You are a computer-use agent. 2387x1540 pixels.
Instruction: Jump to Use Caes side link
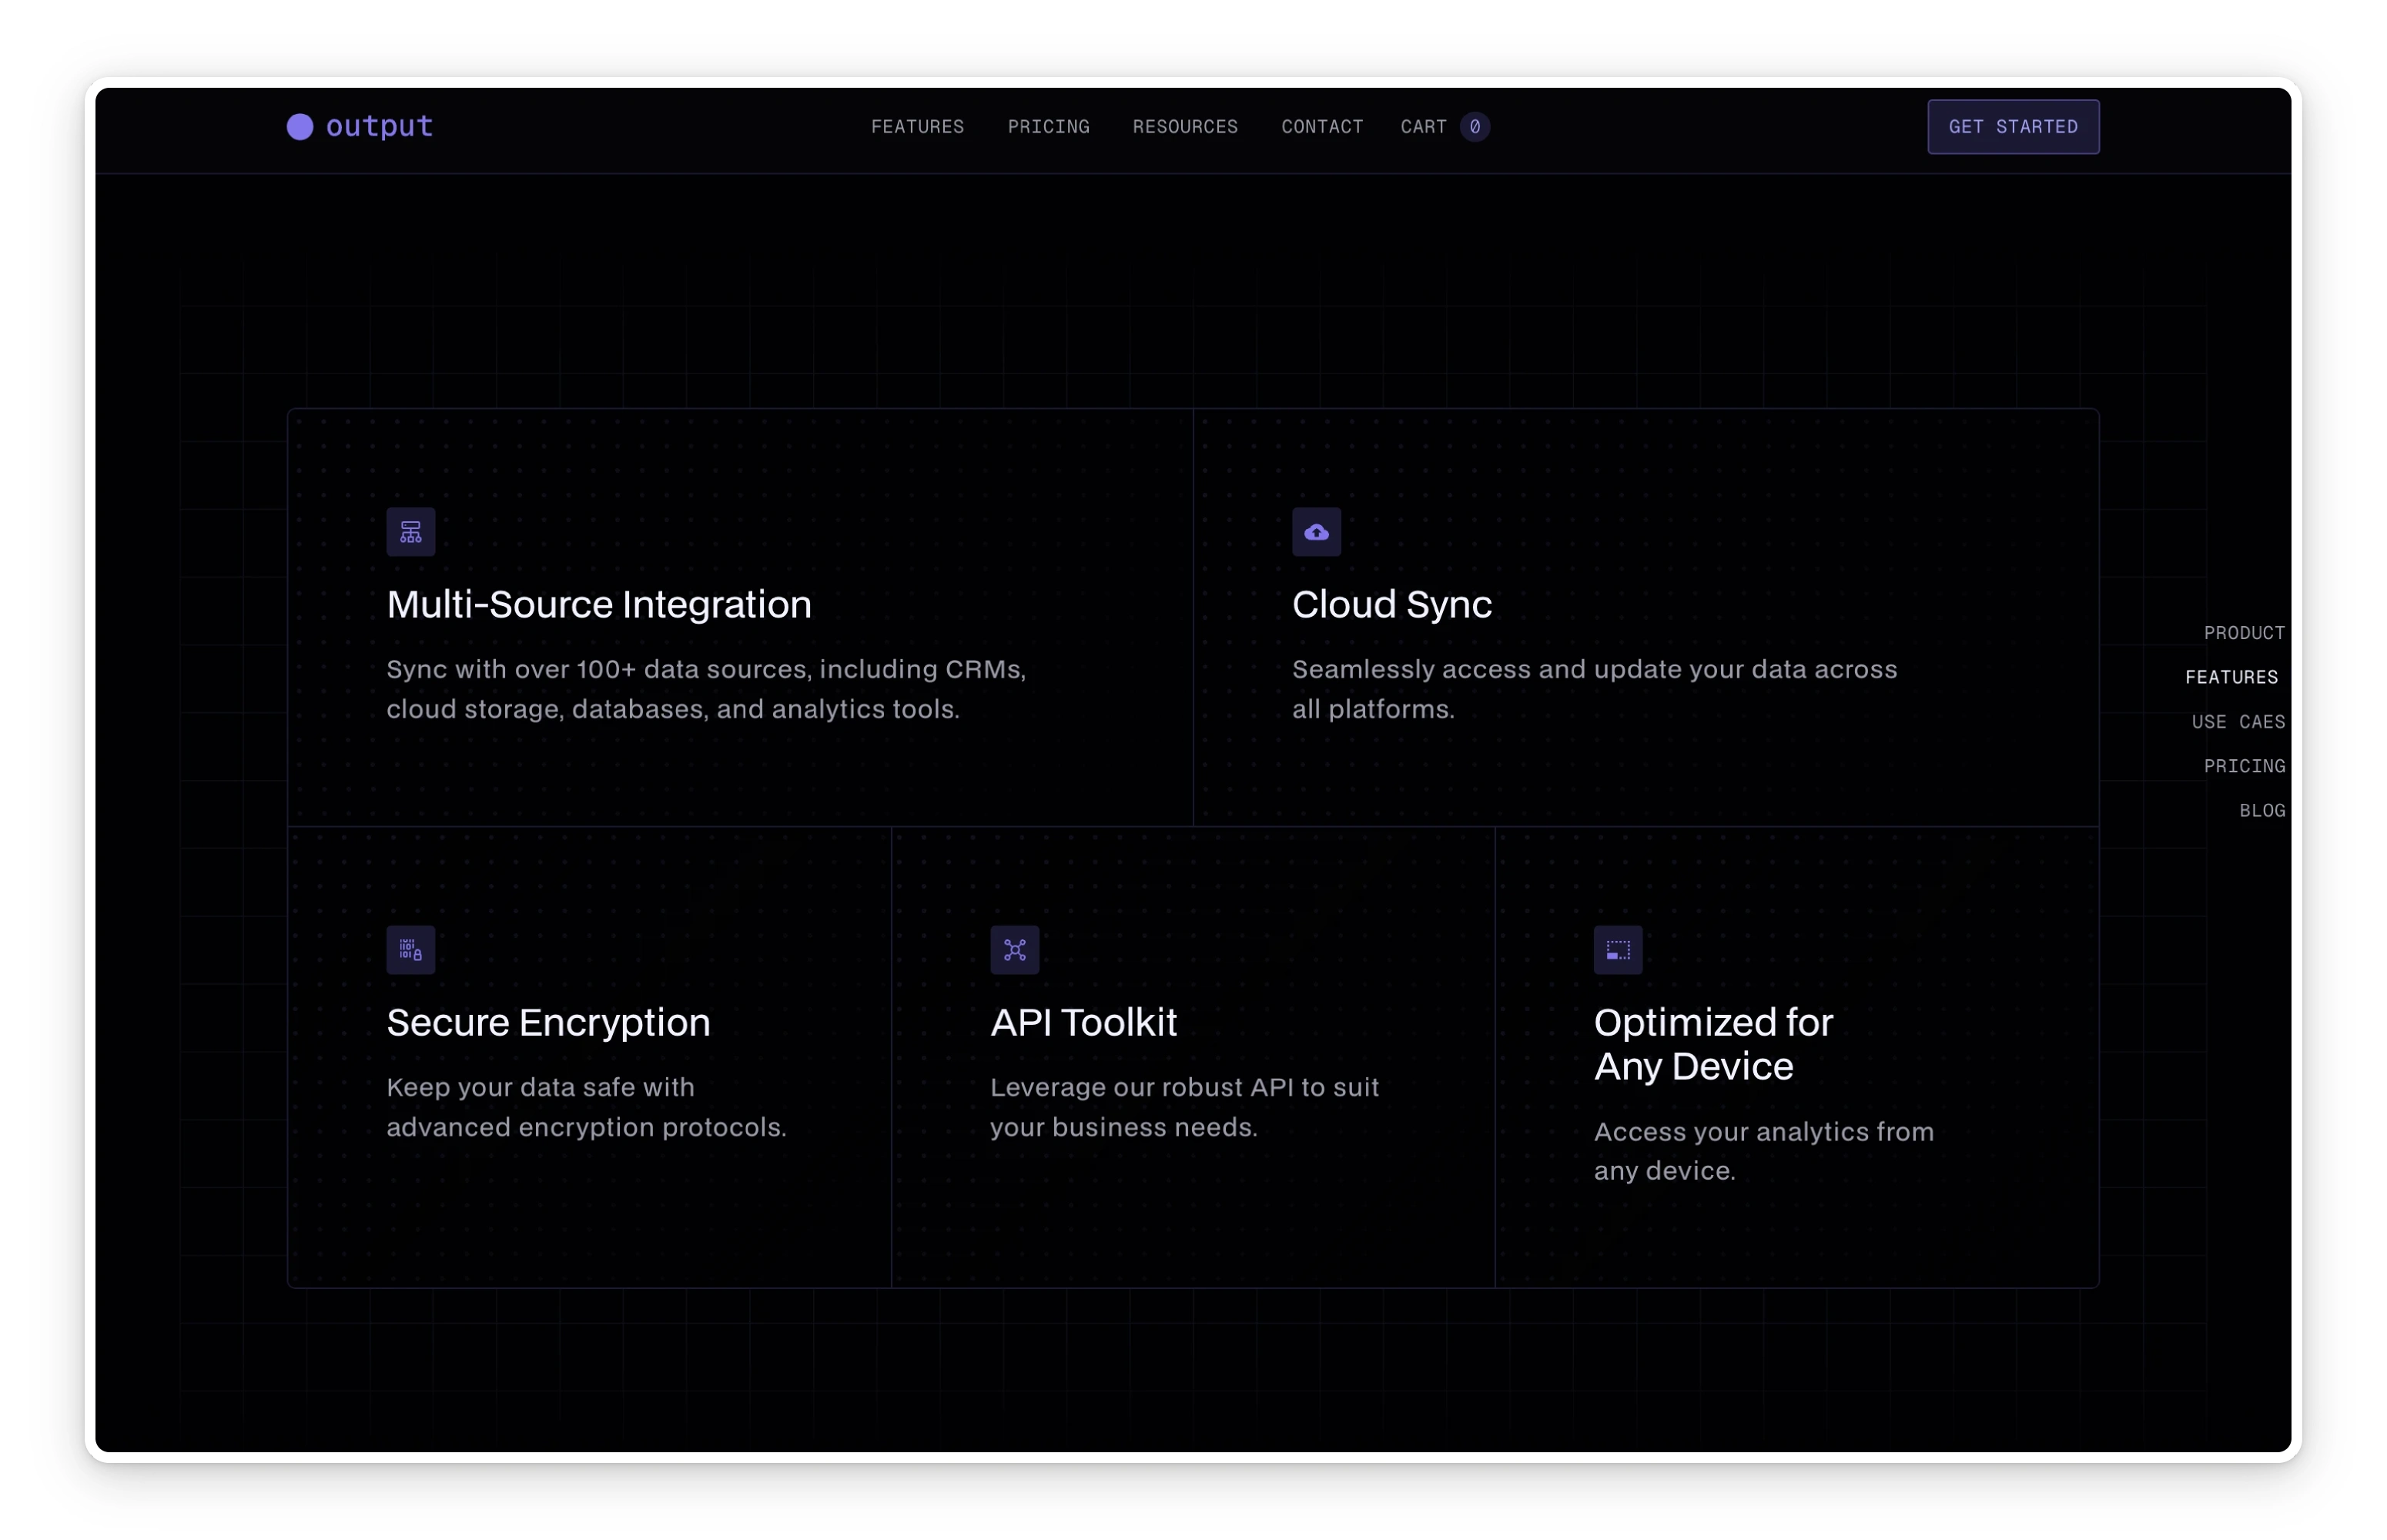click(2238, 722)
